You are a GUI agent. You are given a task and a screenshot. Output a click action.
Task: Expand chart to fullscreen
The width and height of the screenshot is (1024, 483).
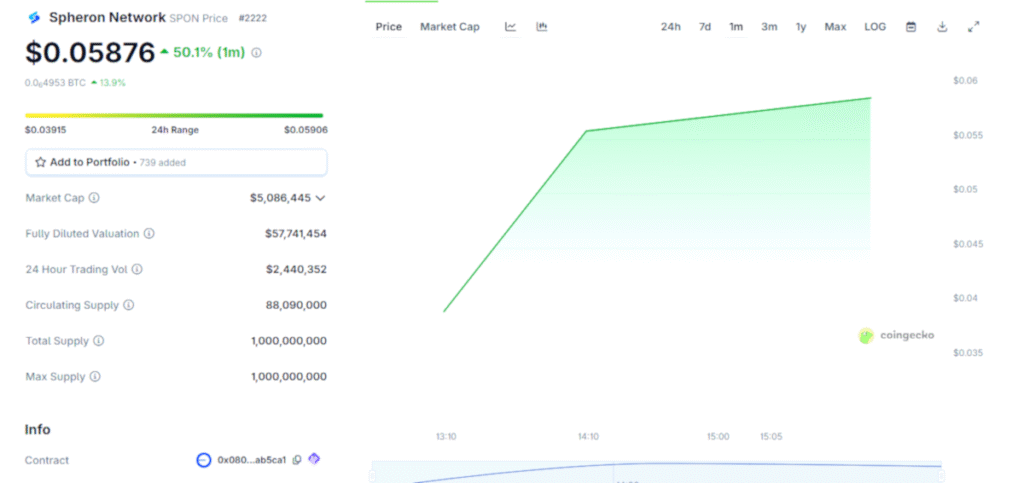click(973, 27)
